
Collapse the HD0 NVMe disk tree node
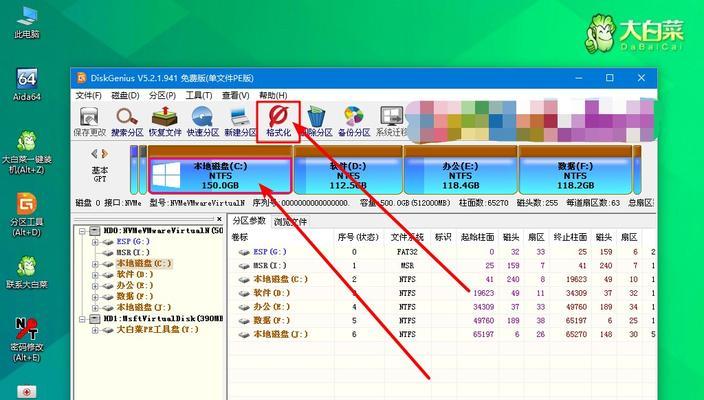pyautogui.click(x=82, y=231)
